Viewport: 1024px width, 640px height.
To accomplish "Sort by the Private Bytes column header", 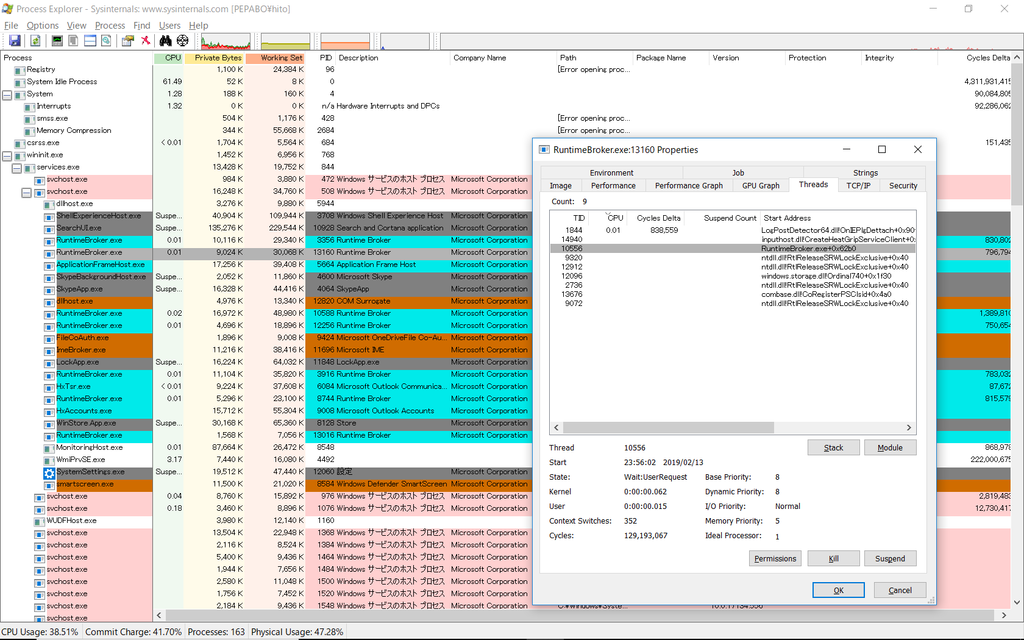I will [216, 57].
